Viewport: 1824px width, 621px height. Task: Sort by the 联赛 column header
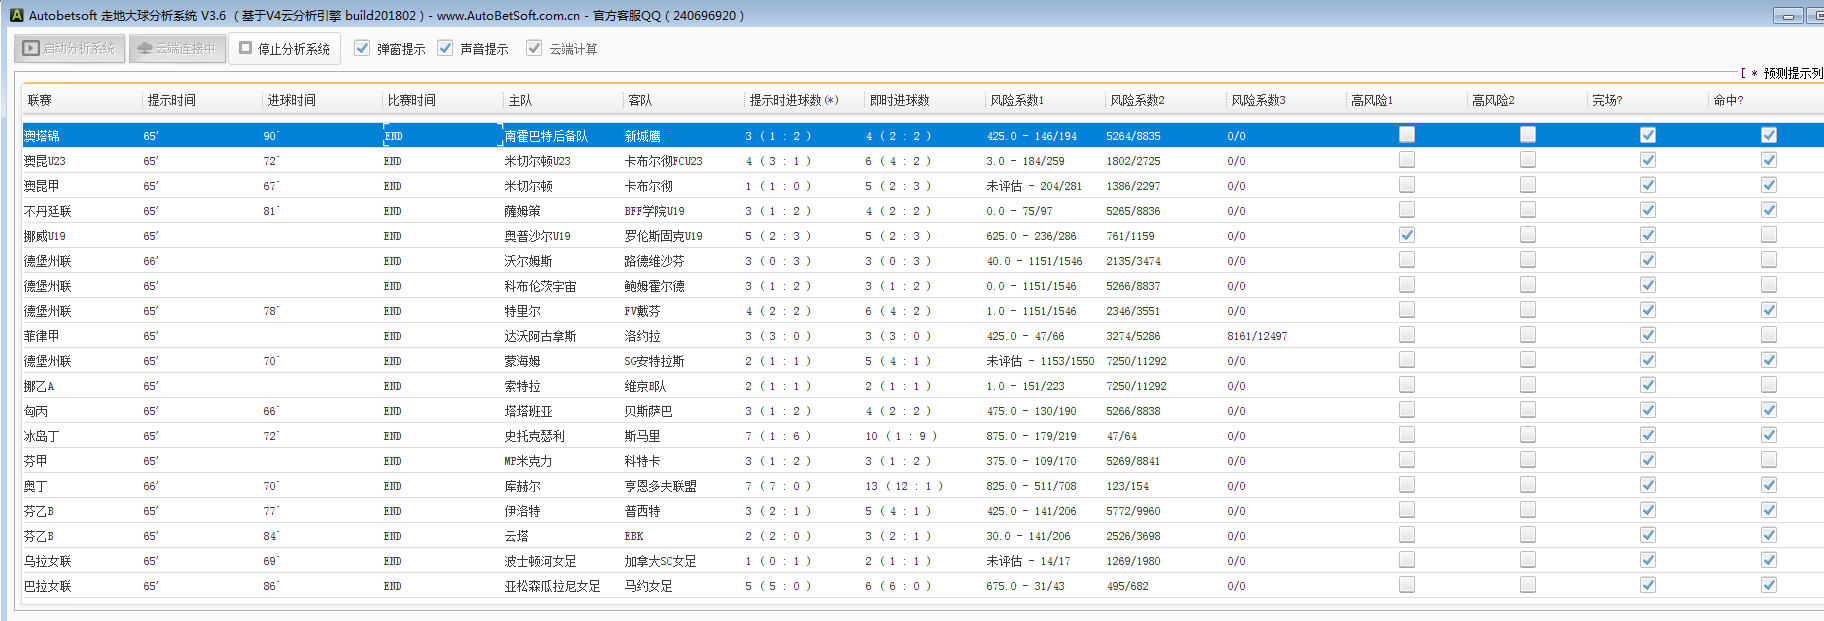coord(40,100)
